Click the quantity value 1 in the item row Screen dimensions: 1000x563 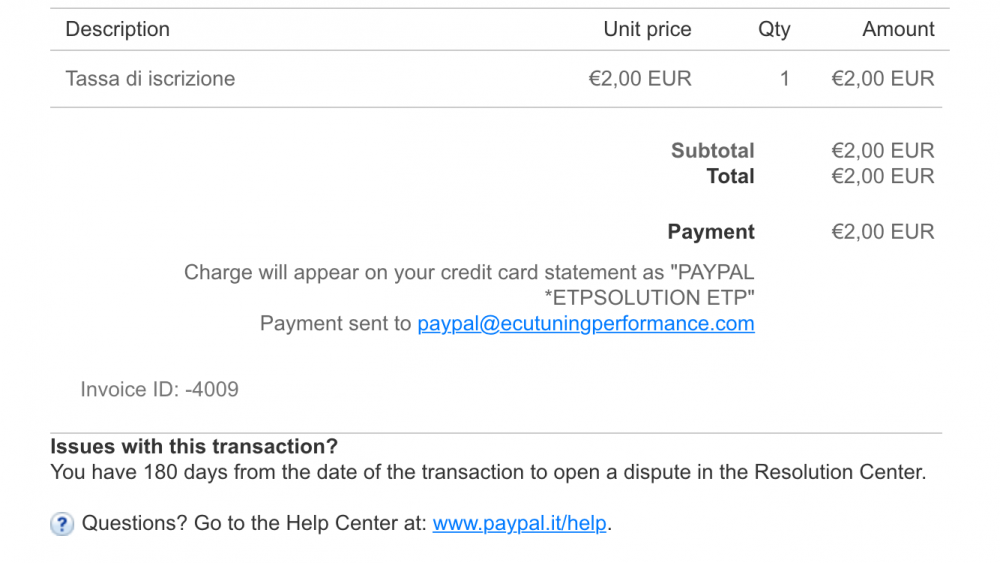click(x=785, y=79)
